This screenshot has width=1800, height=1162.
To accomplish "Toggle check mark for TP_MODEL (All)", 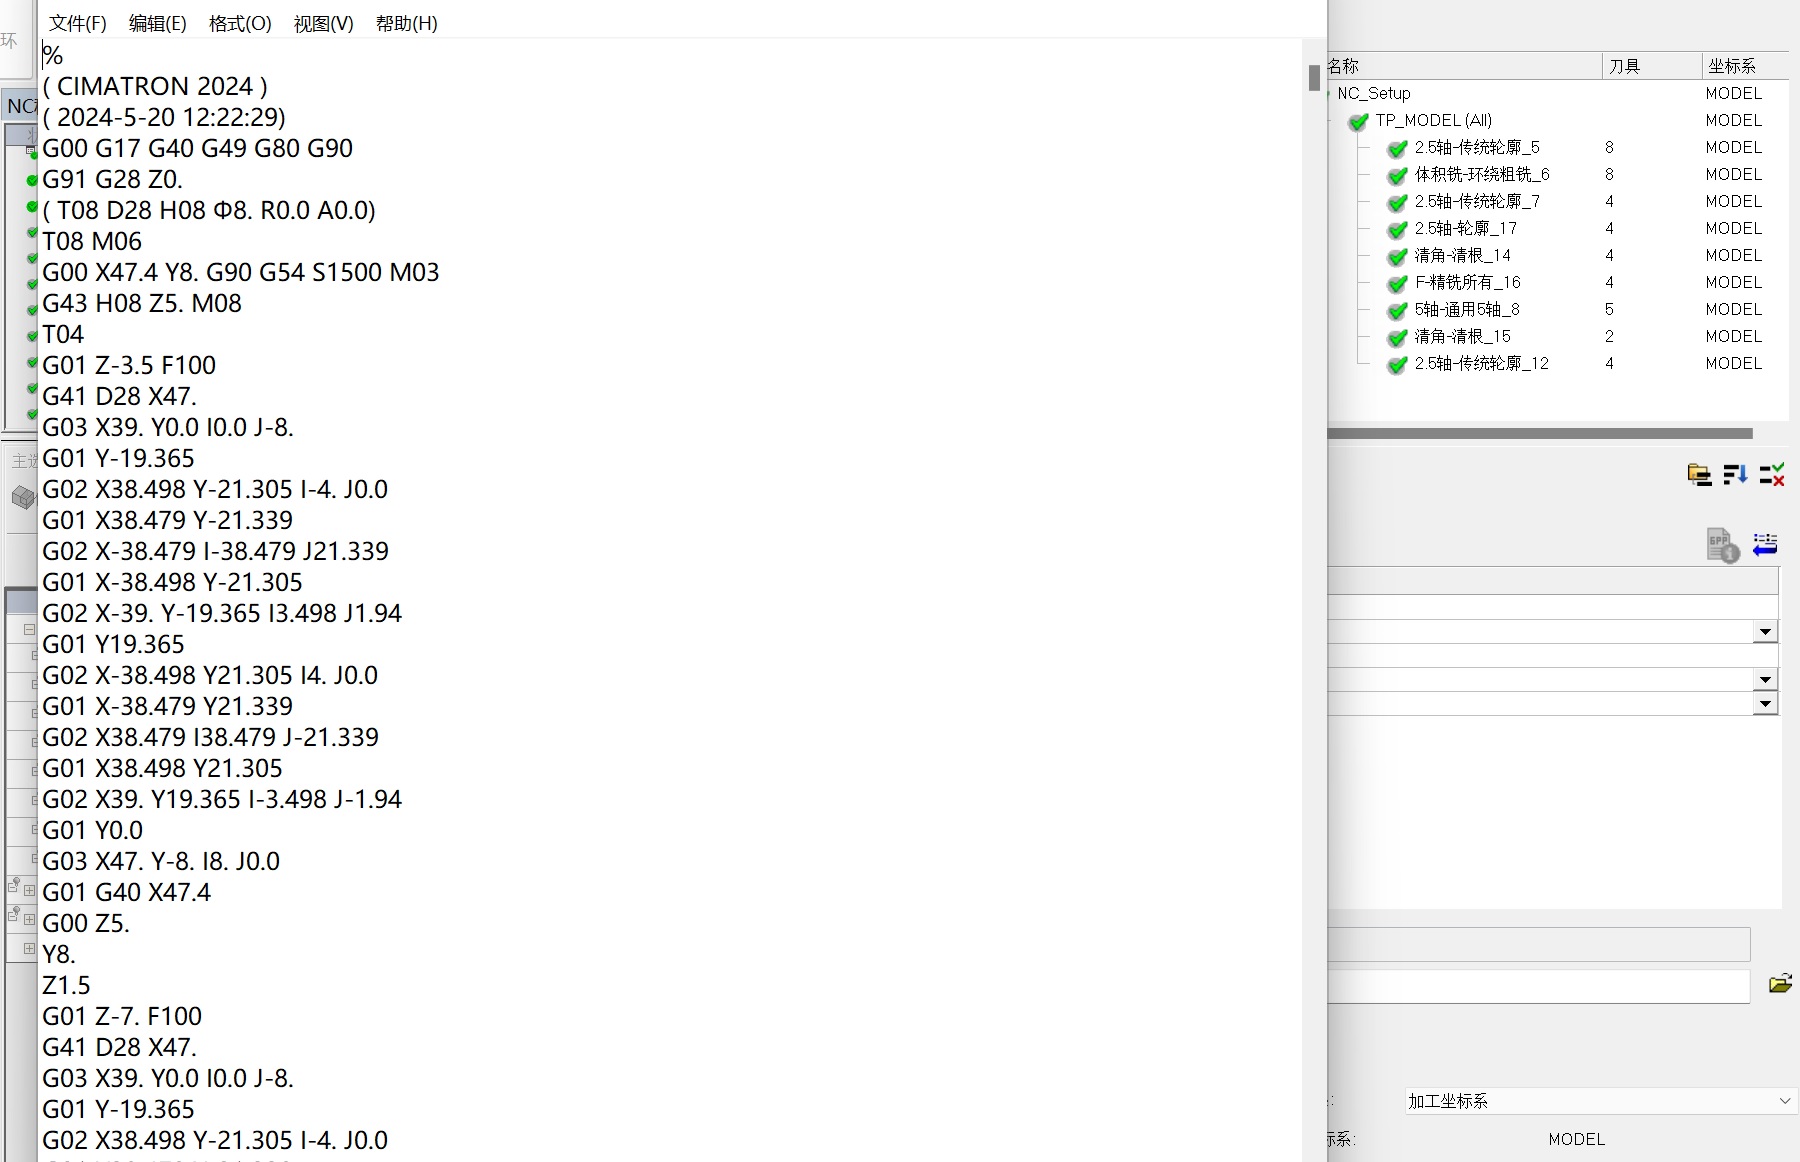I will coord(1358,122).
